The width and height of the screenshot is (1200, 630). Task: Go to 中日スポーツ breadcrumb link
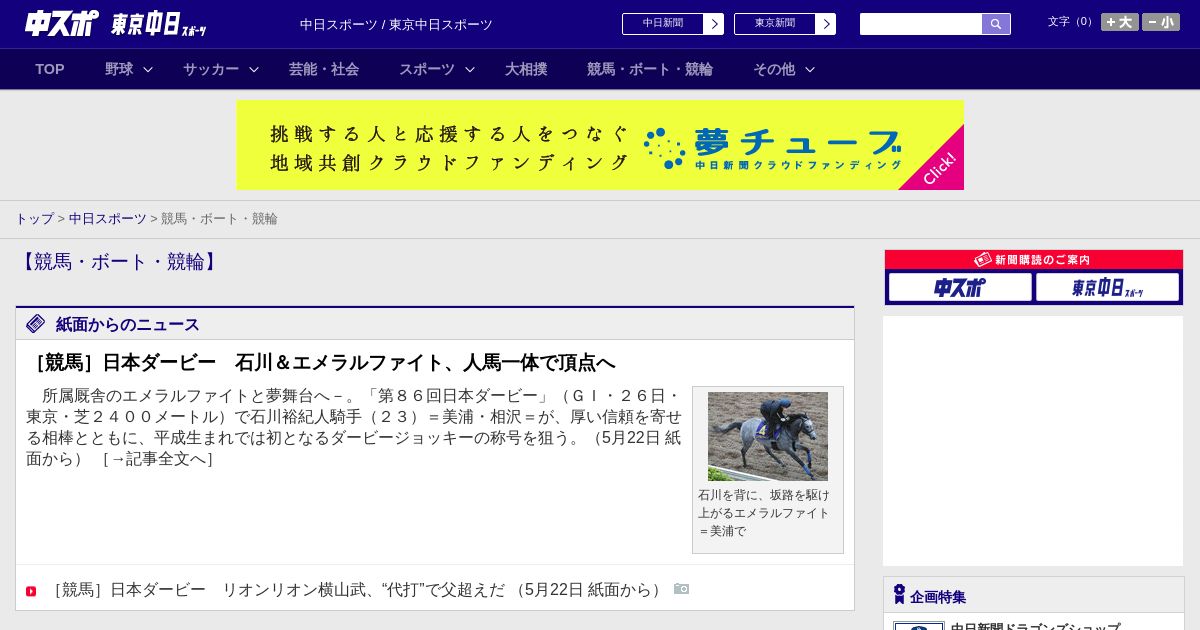click(x=108, y=218)
